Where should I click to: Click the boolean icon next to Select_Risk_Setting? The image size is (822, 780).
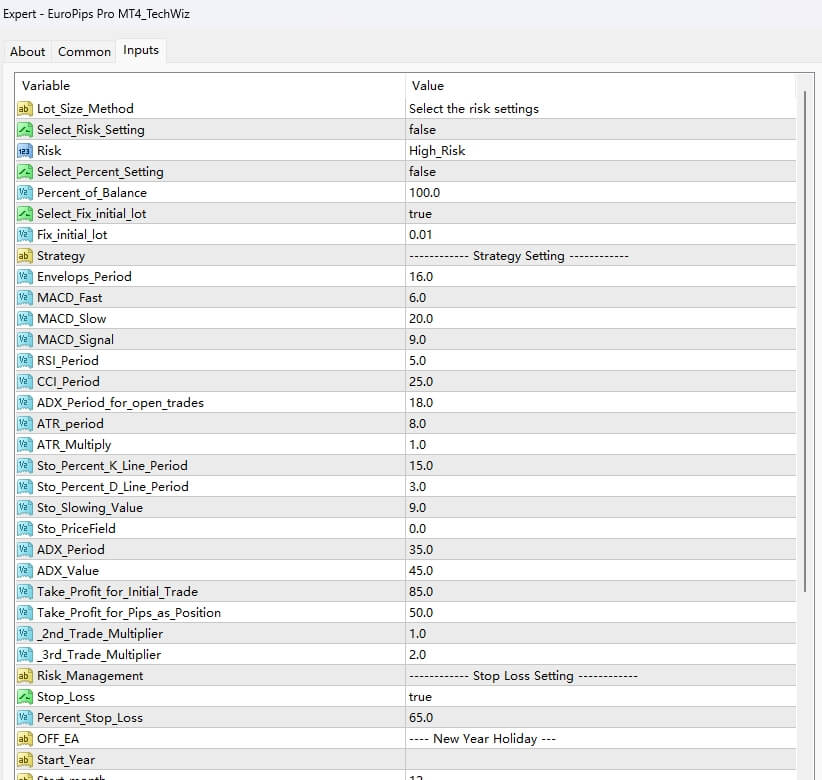click(25, 129)
